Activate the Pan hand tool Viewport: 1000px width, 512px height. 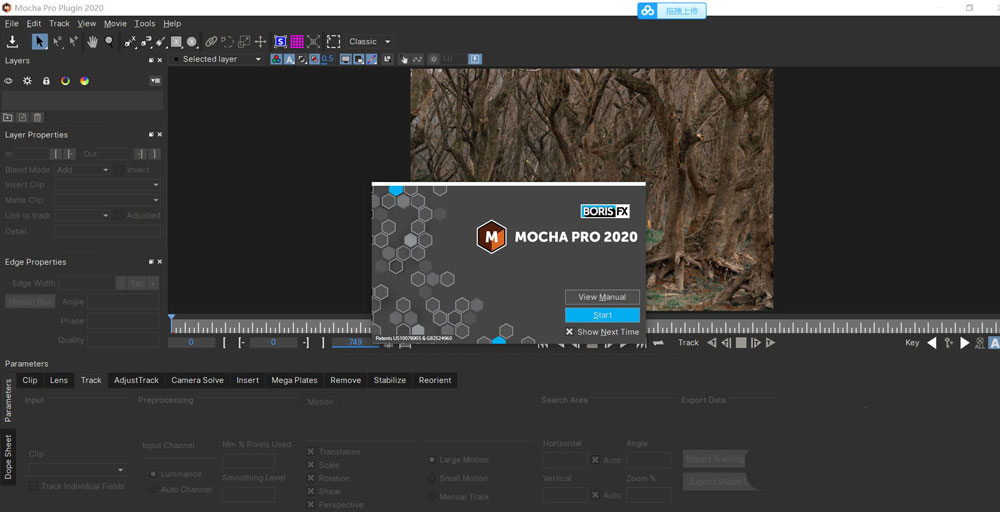point(92,41)
